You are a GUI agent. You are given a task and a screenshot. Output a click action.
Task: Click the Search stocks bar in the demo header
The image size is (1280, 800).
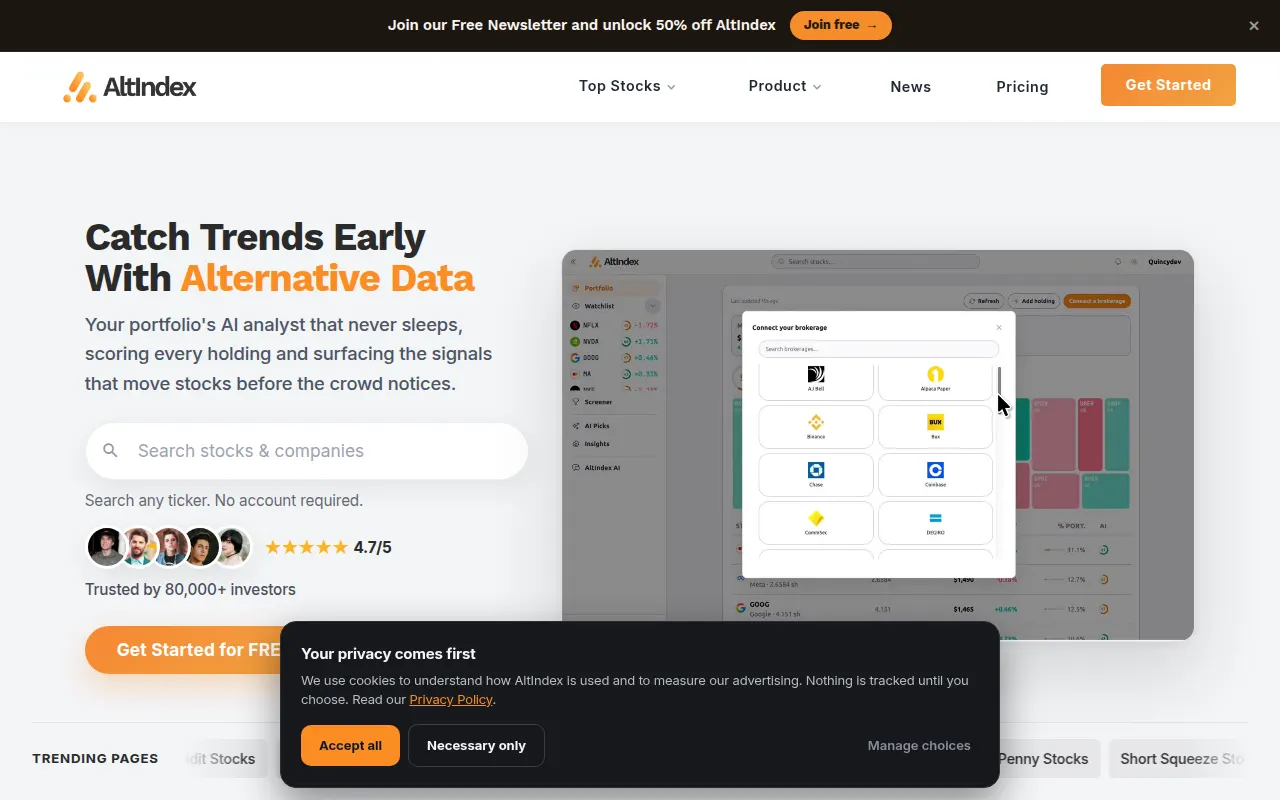coord(875,262)
